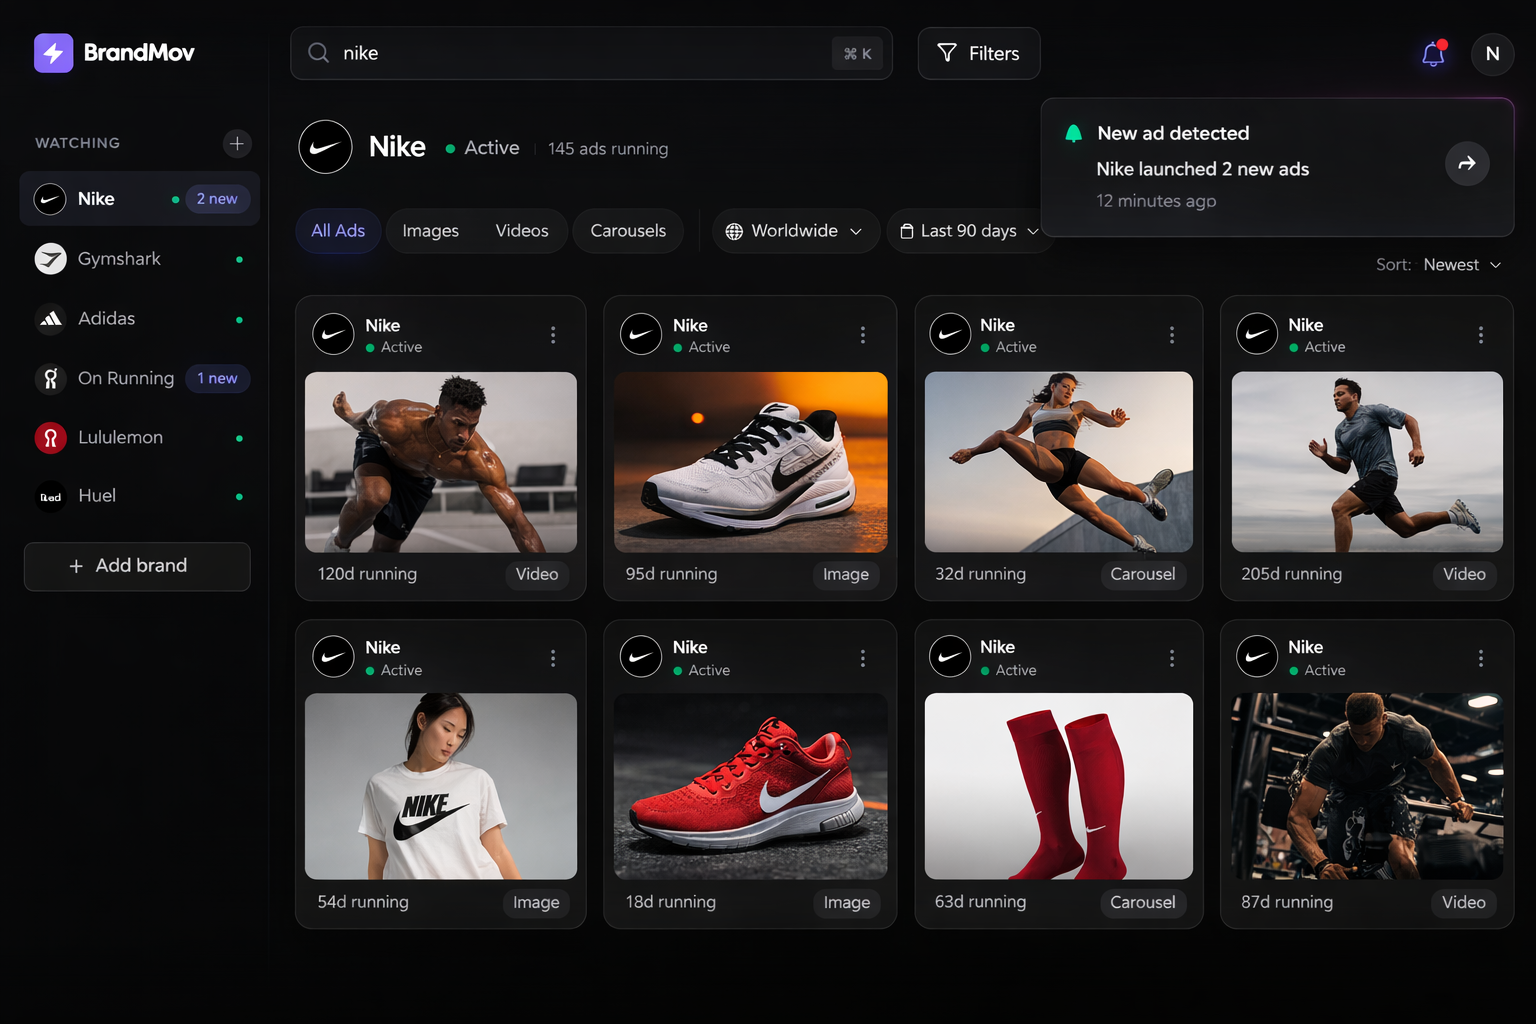Switch to the Videos tab

(x=521, y=231)
